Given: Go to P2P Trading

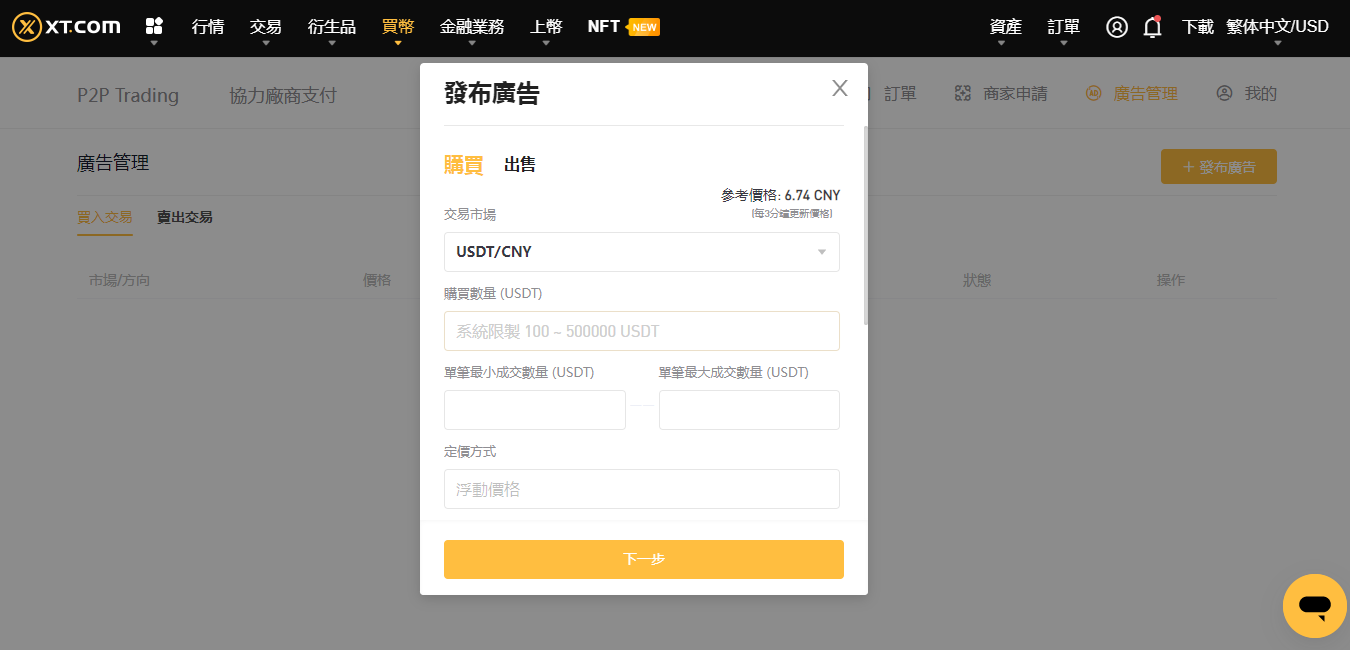Looking at the screenshot, I should click(x=128, y=95).
